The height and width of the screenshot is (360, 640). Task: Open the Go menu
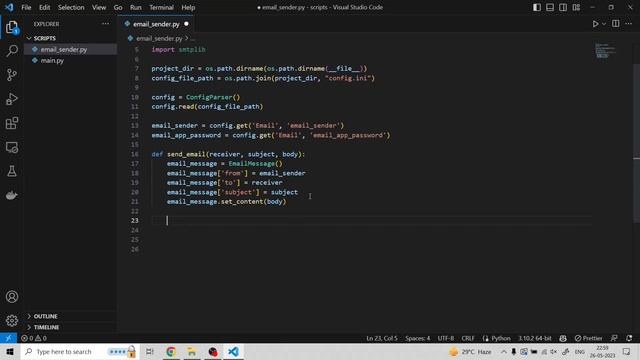(x=118, y=7)
